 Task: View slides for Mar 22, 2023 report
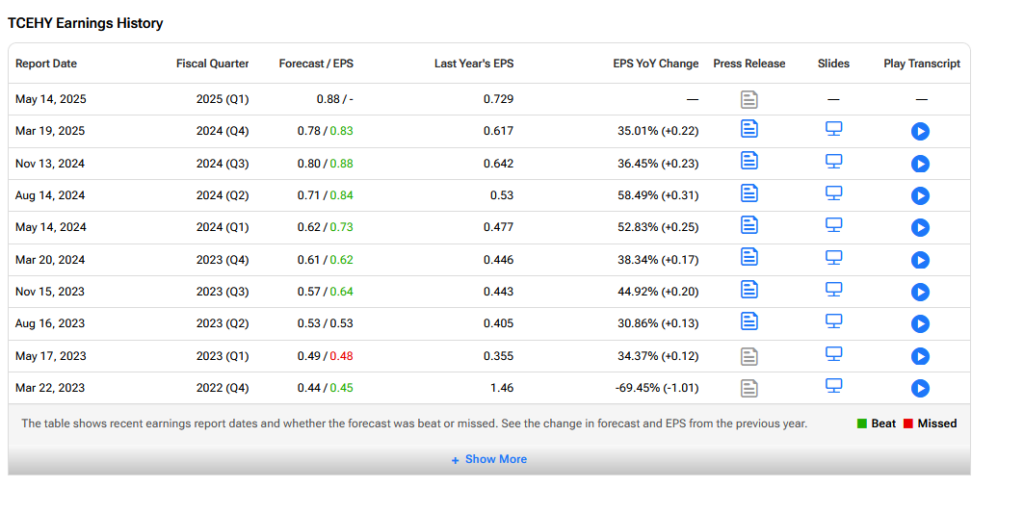point(833,386)
